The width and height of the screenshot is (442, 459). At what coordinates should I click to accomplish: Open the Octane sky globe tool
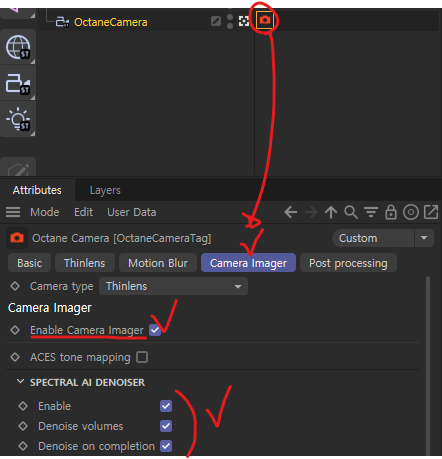(18, 47)
